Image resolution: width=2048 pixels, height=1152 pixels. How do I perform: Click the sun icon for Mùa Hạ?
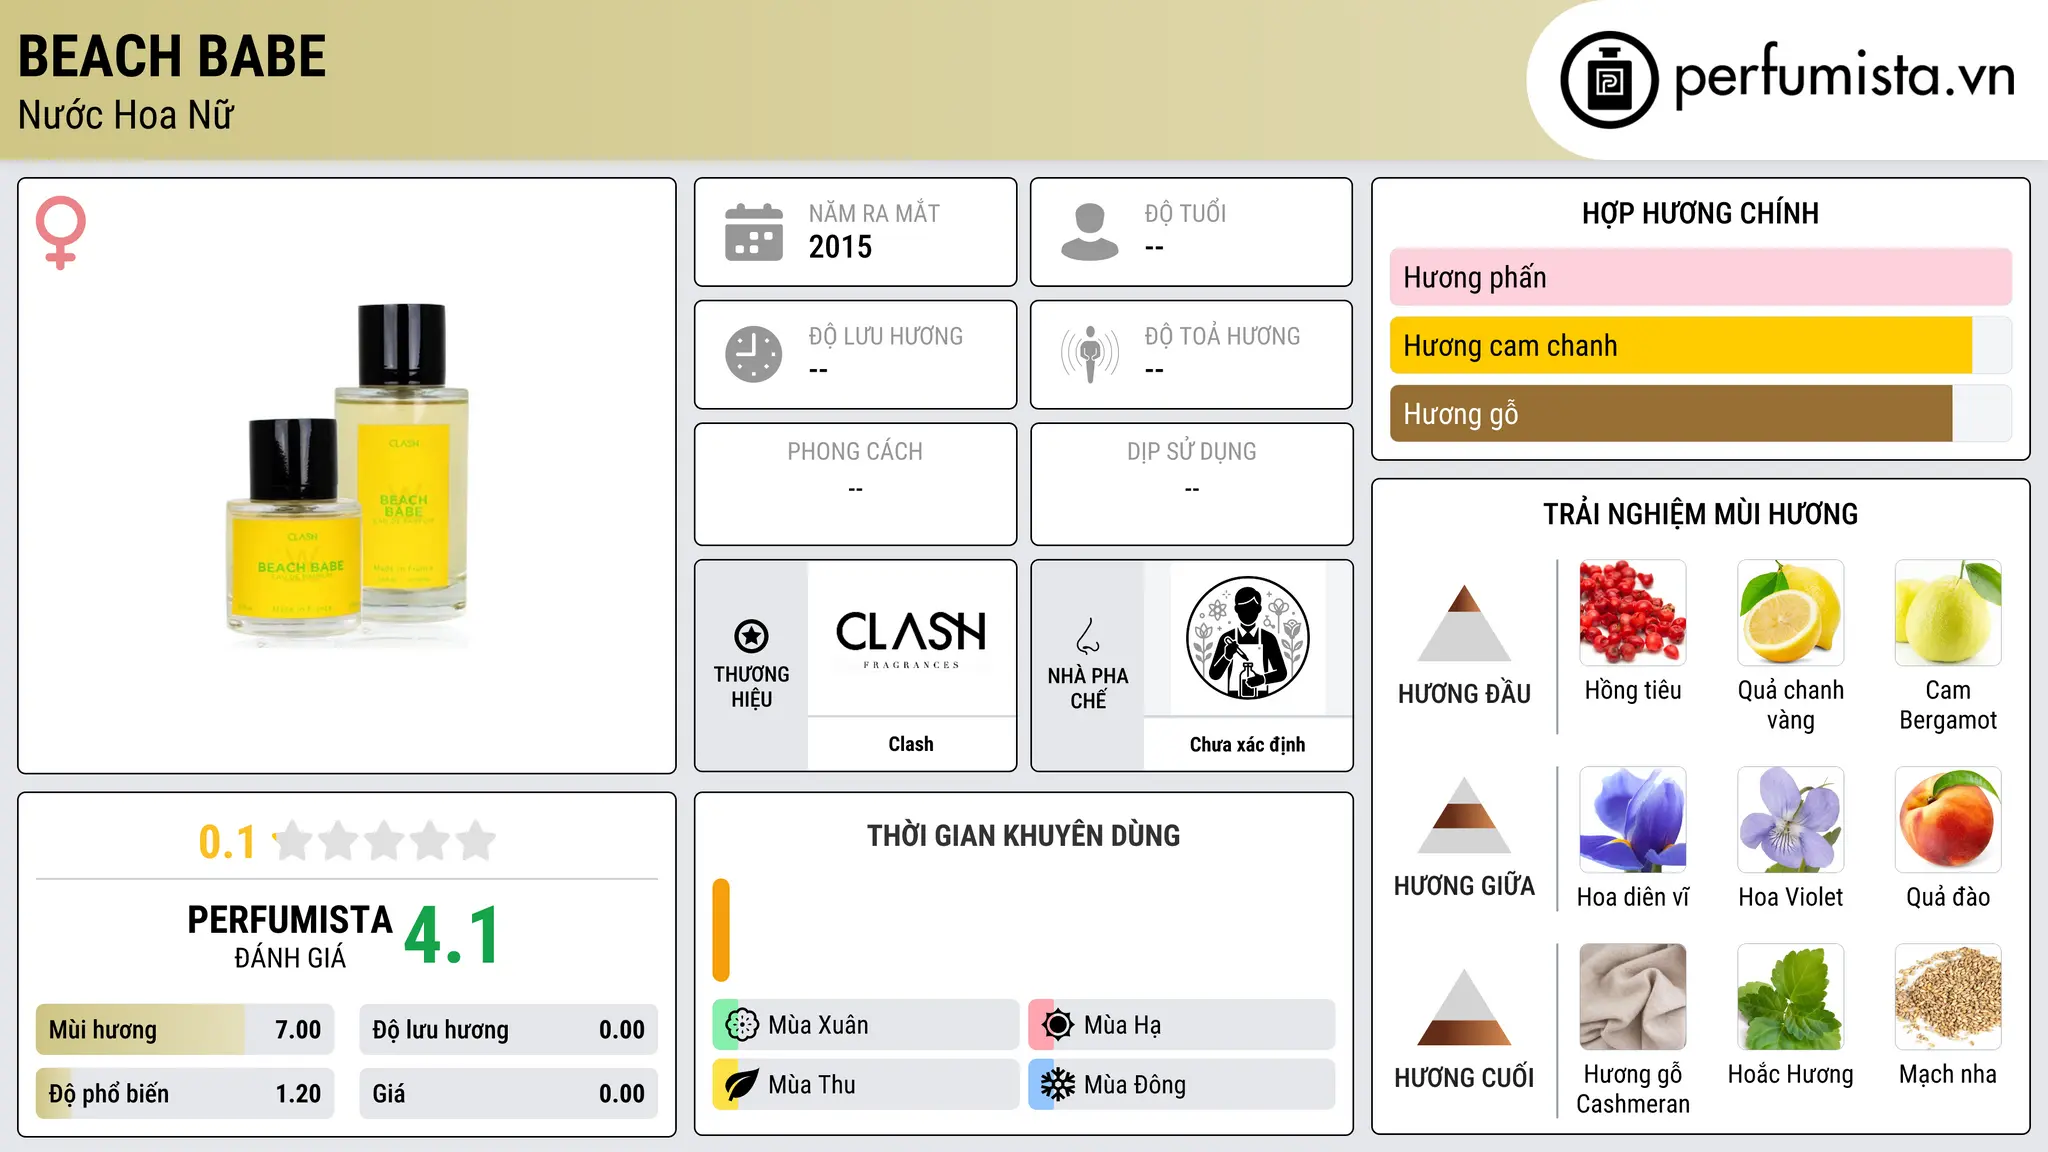[1058, 1025]
